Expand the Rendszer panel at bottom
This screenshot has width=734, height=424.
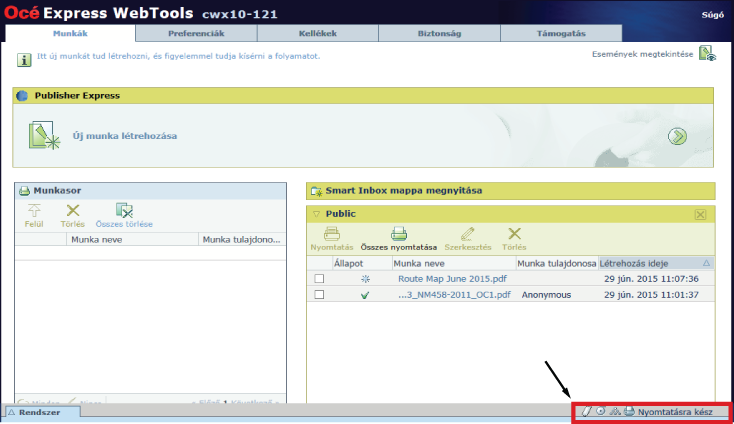click(x=42, y=412)
